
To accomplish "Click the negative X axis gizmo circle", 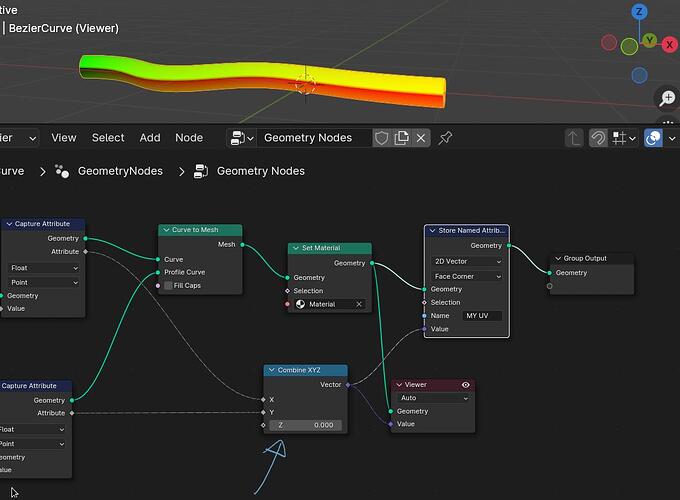I will [x=609, y=42].
